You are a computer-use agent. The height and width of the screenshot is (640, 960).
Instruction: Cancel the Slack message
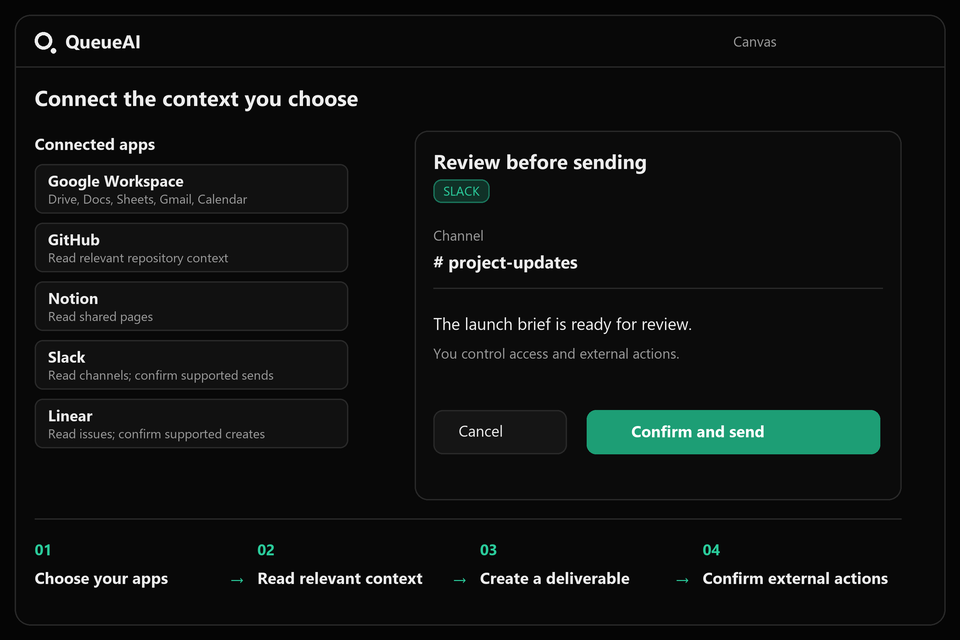tap(500, 432)
